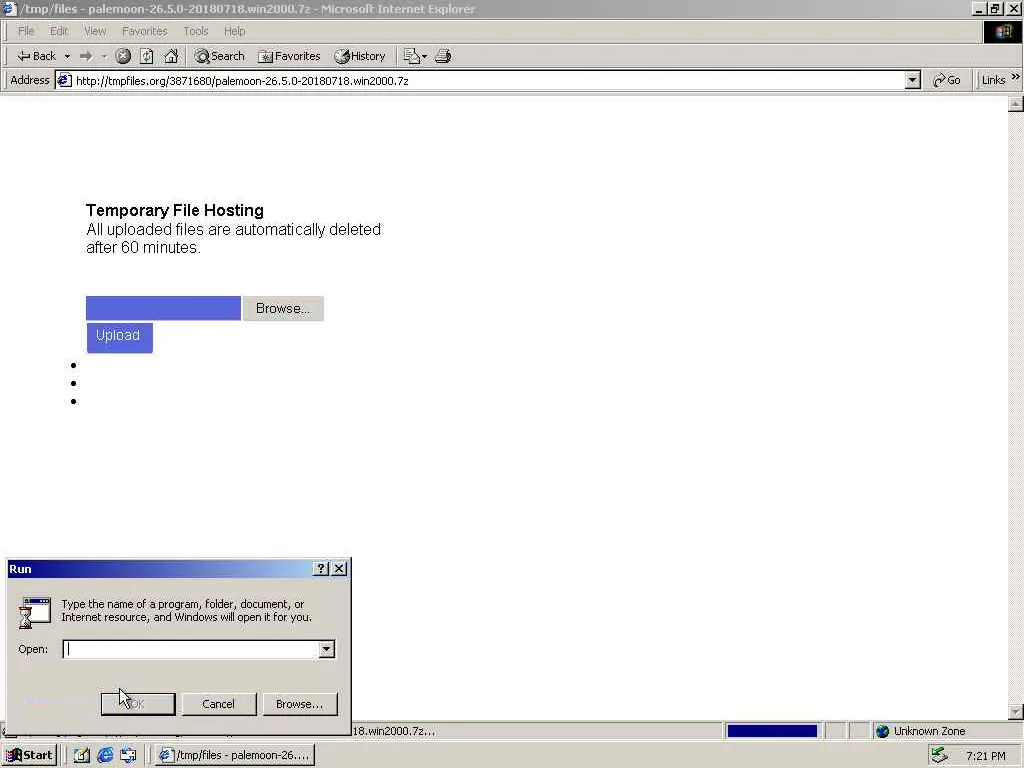Stop page loading with Stop icon
The height and width of the screenshot is (768, 1024).
(123, 56)
